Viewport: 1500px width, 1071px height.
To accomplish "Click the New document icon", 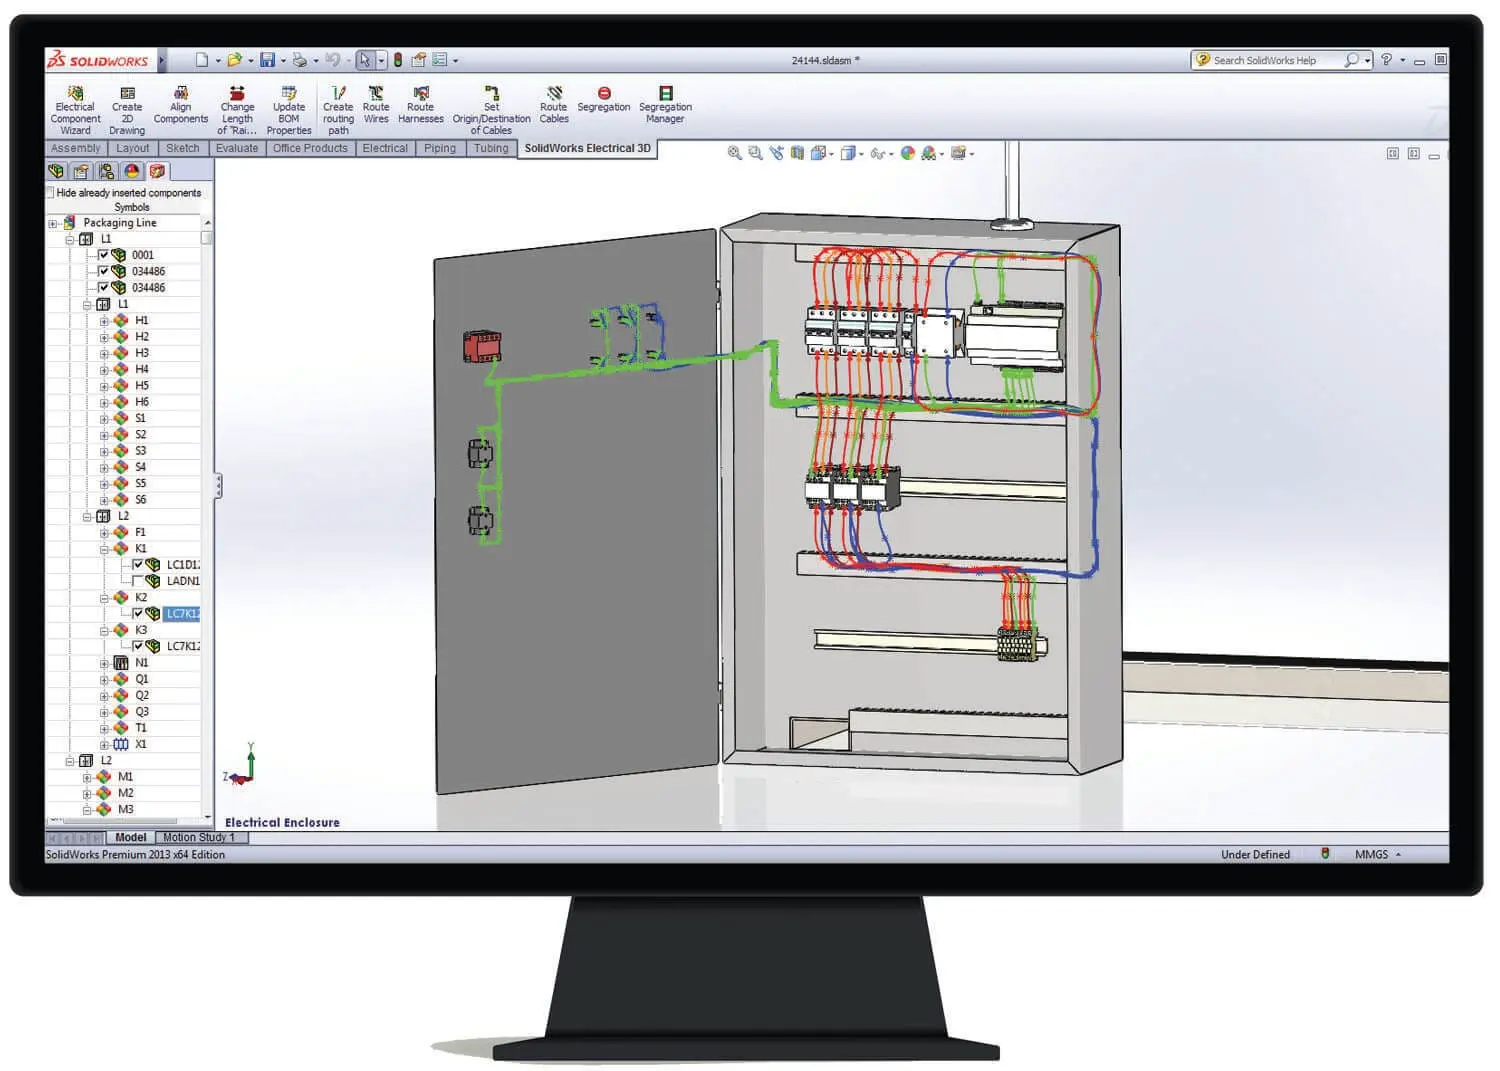I will (202, 60).
